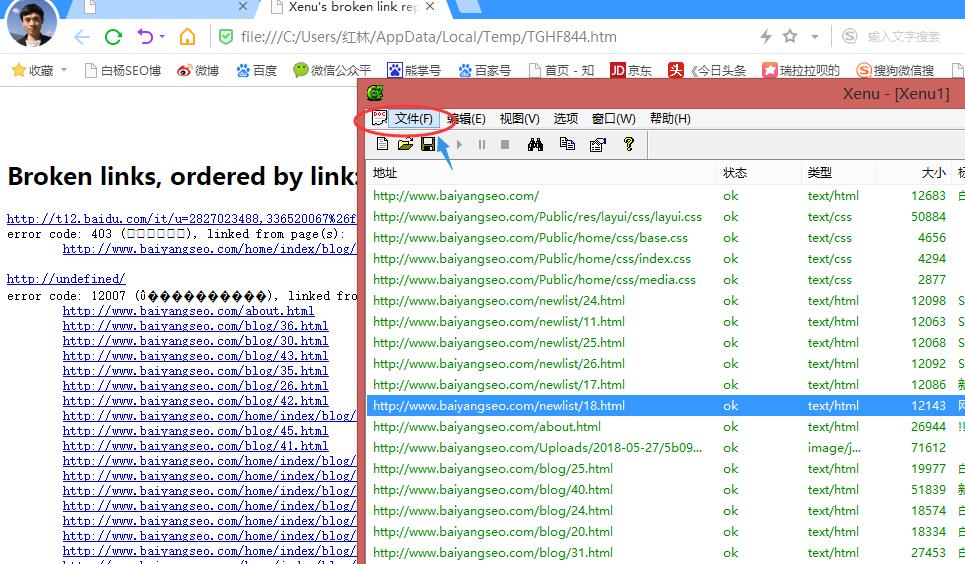965x564 pixels.
Task: Click the Stop square icon in Xenu toolbar
Action: (505, 145)
